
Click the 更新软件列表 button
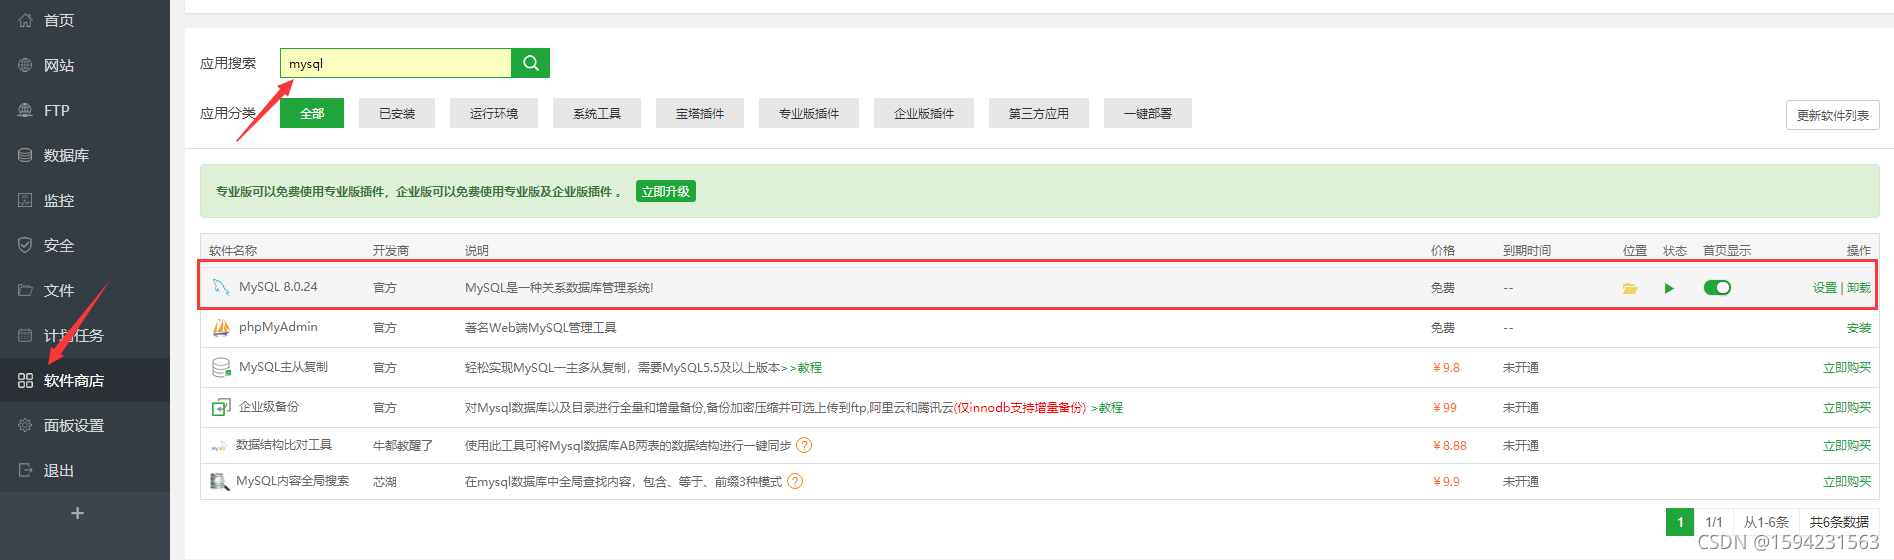point(1833,115)
